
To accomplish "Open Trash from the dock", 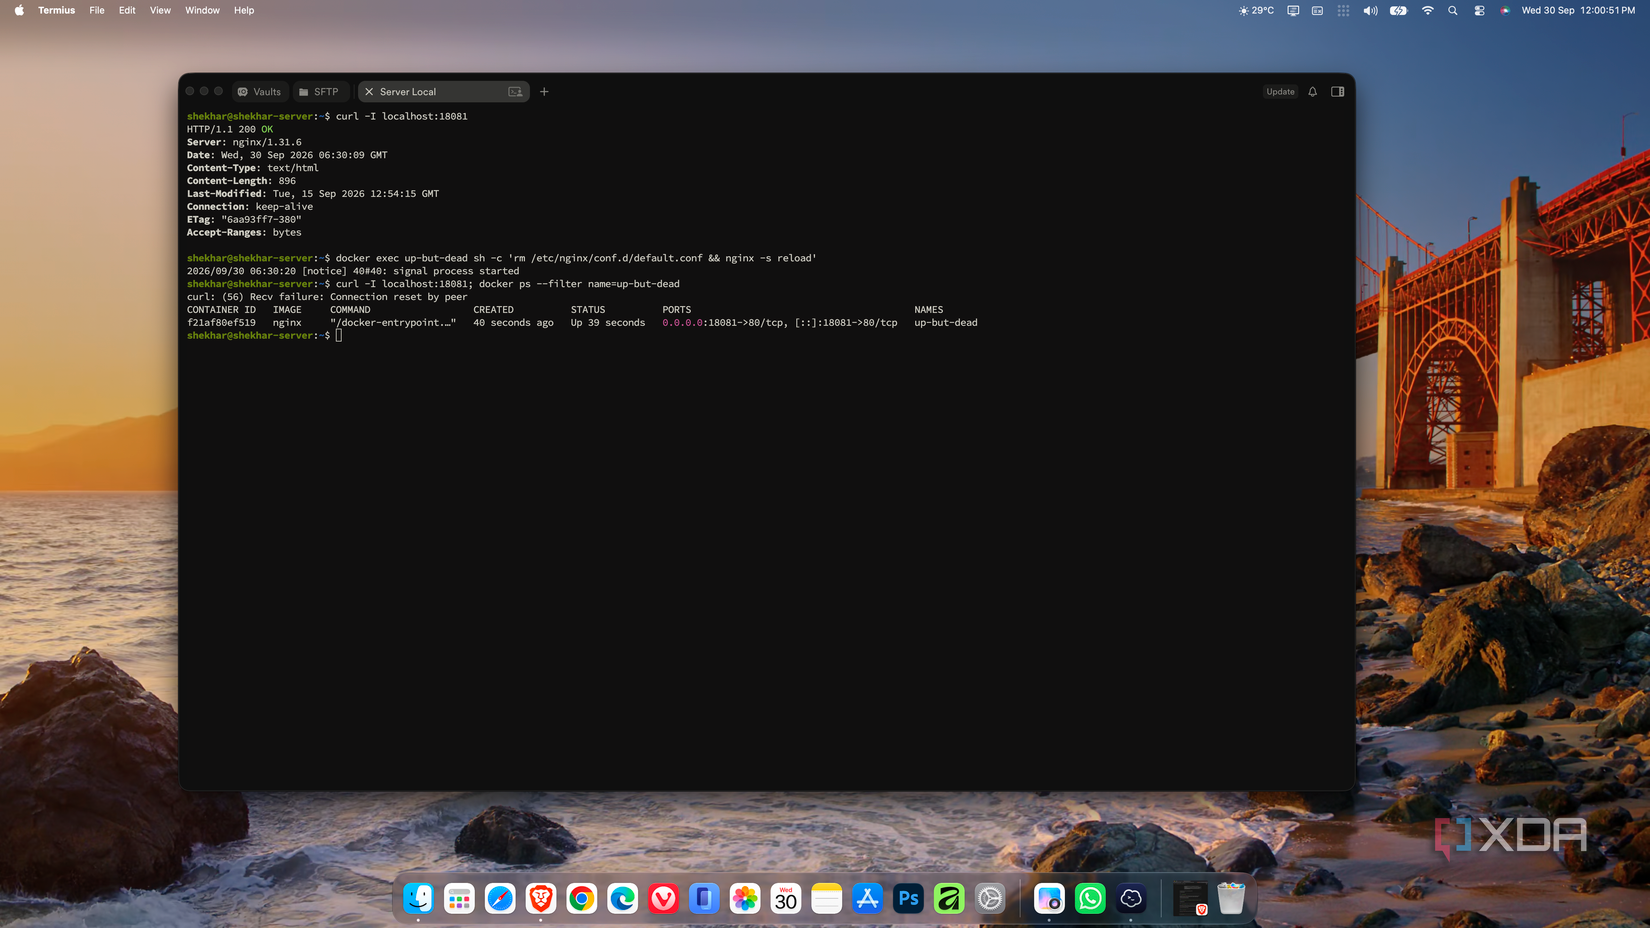I will 1231,898.
